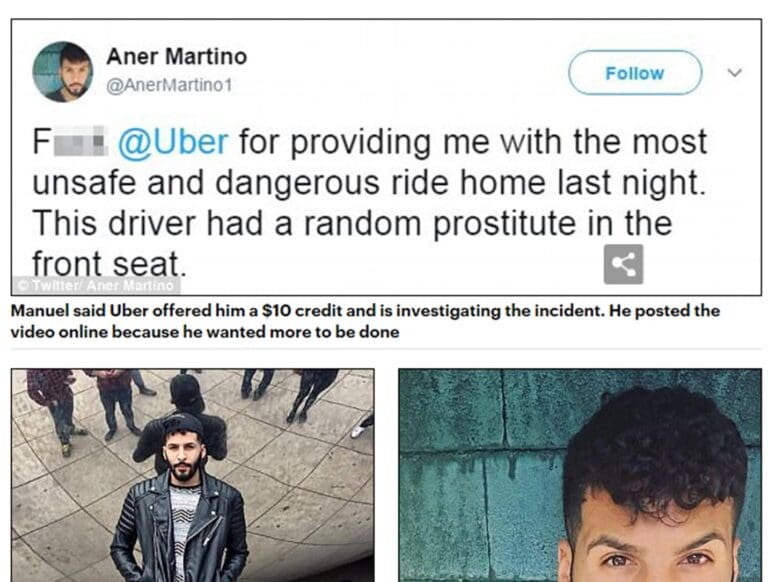Click the words 'front seat.' in the tweet

110,264
